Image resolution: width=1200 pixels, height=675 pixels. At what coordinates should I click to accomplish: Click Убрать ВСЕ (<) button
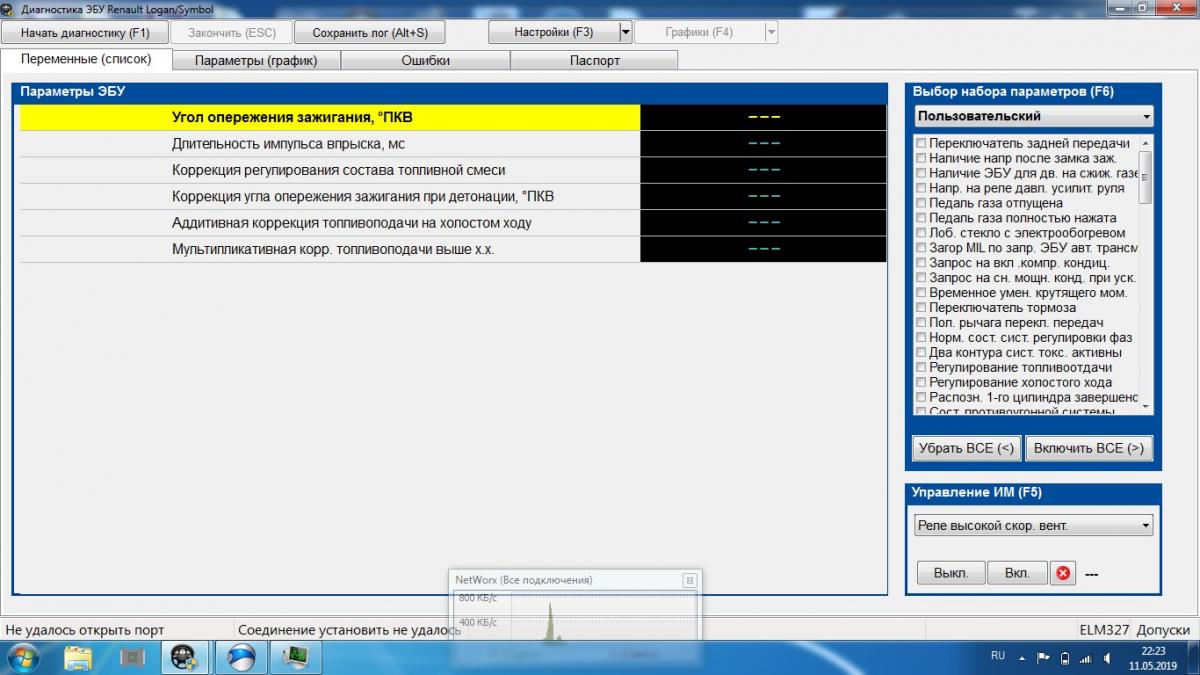[x=966, y=448]
